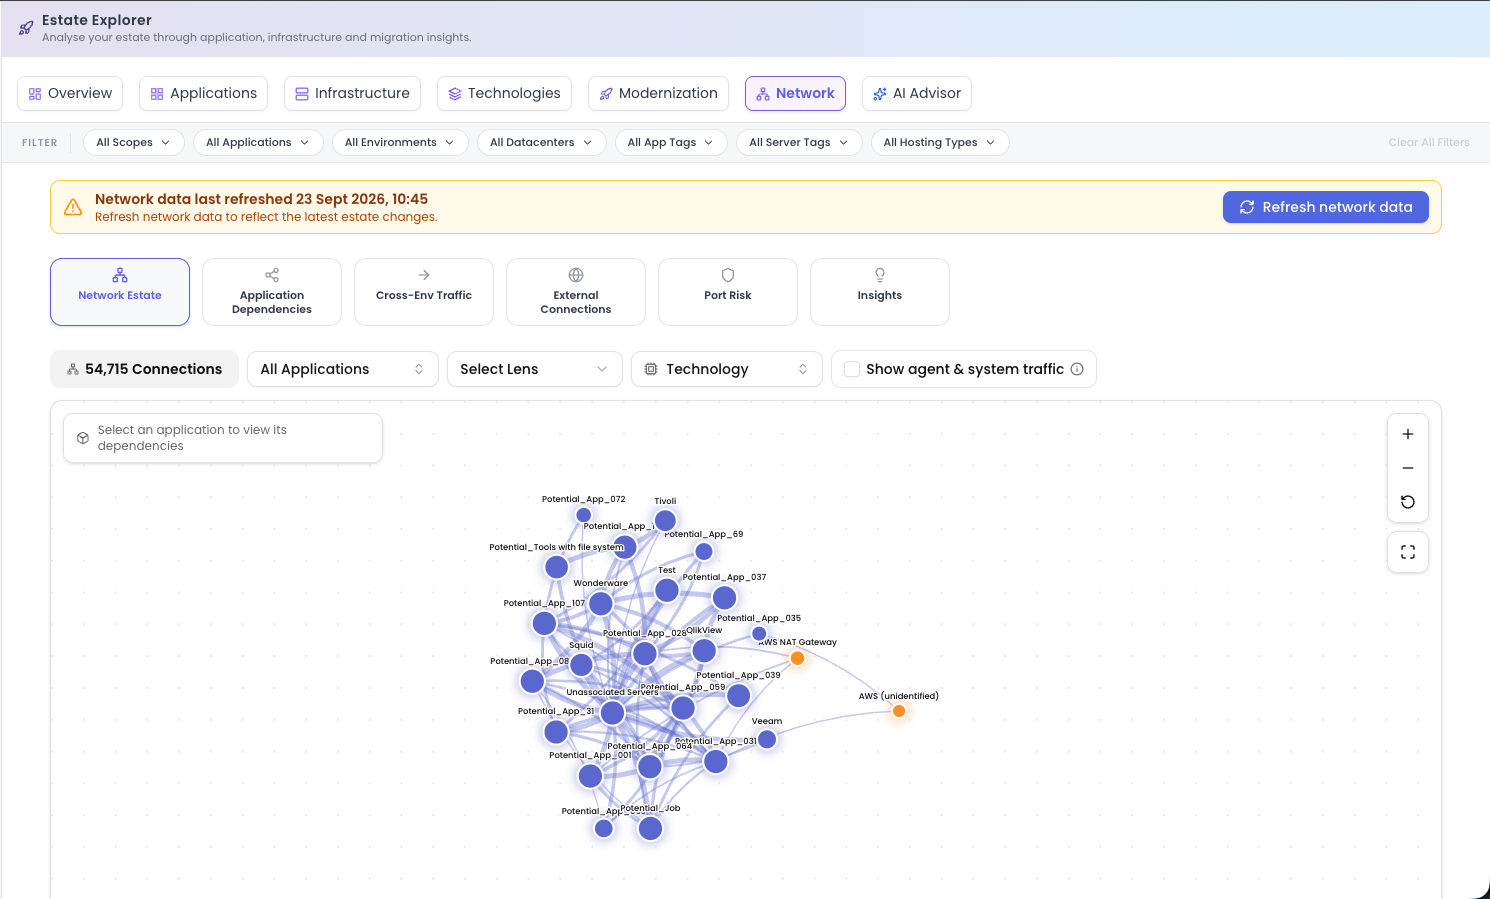Reset the network graph view
The image size is (1490, 899).
(x=1408, y=502)
